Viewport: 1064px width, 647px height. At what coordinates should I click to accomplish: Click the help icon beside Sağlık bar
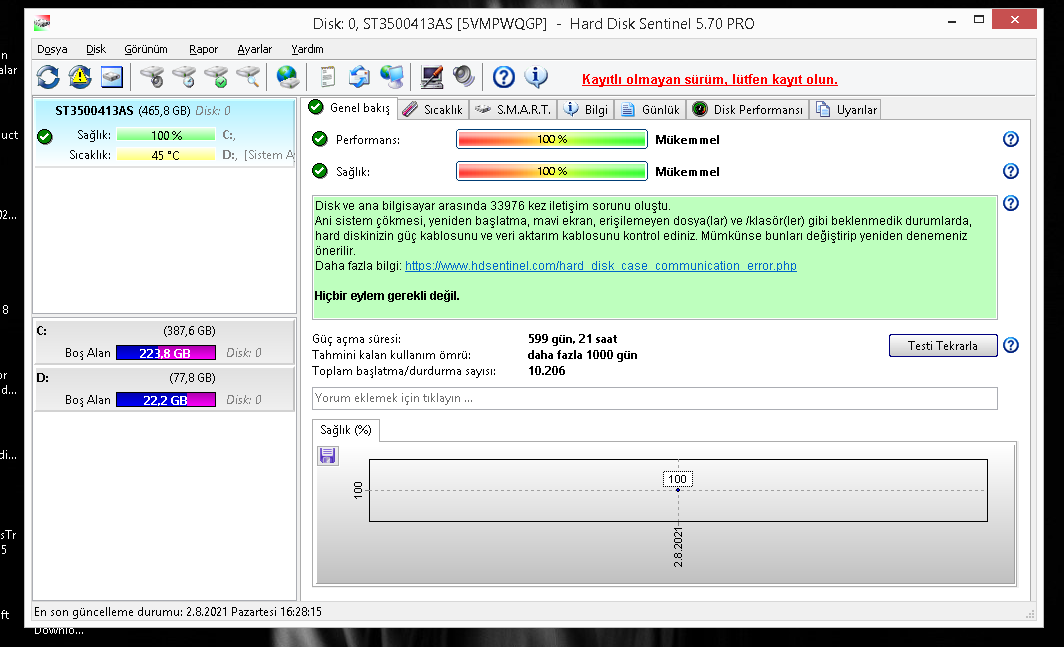click(1010, 171)
